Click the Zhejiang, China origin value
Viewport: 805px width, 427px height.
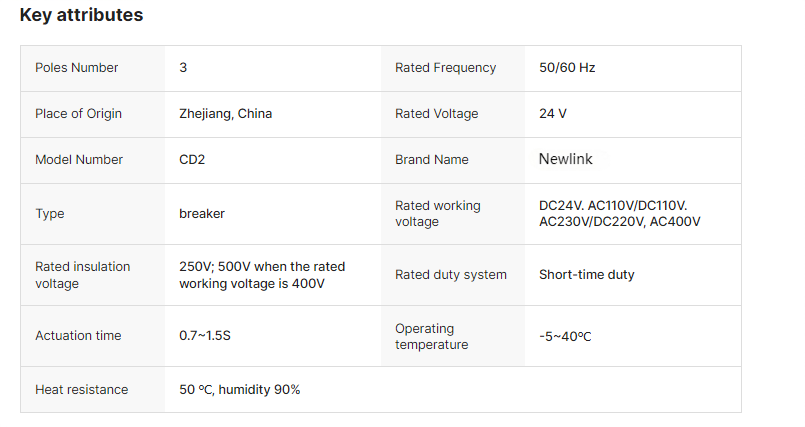[225, 114]
